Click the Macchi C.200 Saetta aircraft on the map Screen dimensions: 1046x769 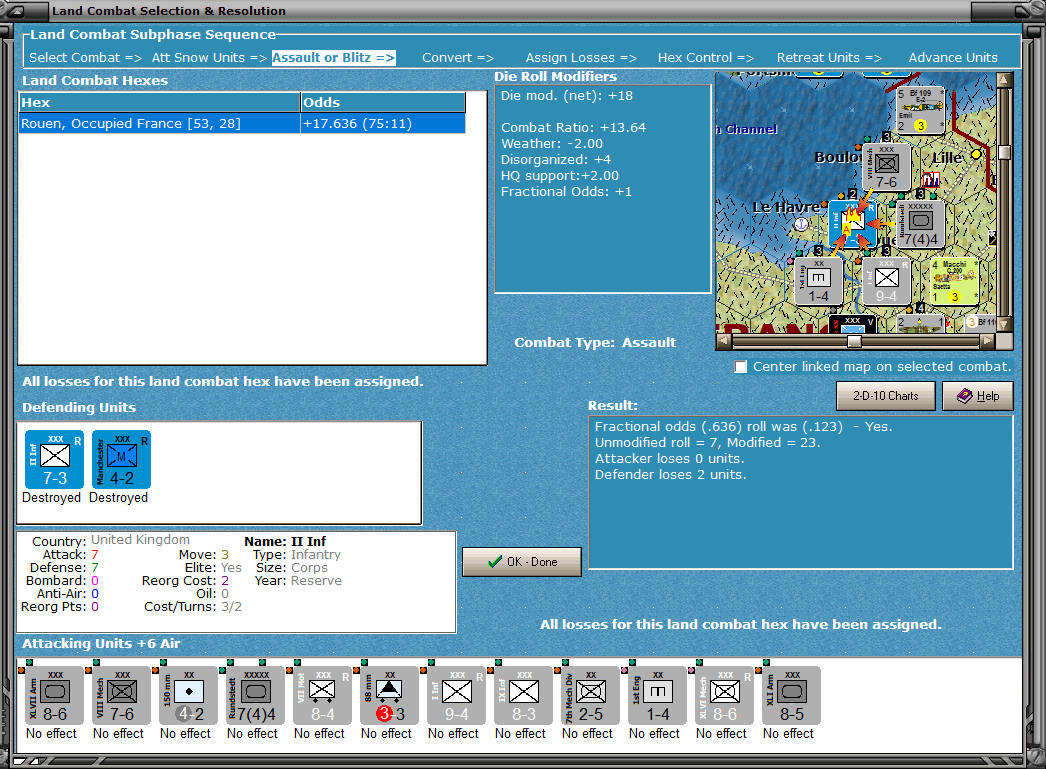click(x=954, y=281)
